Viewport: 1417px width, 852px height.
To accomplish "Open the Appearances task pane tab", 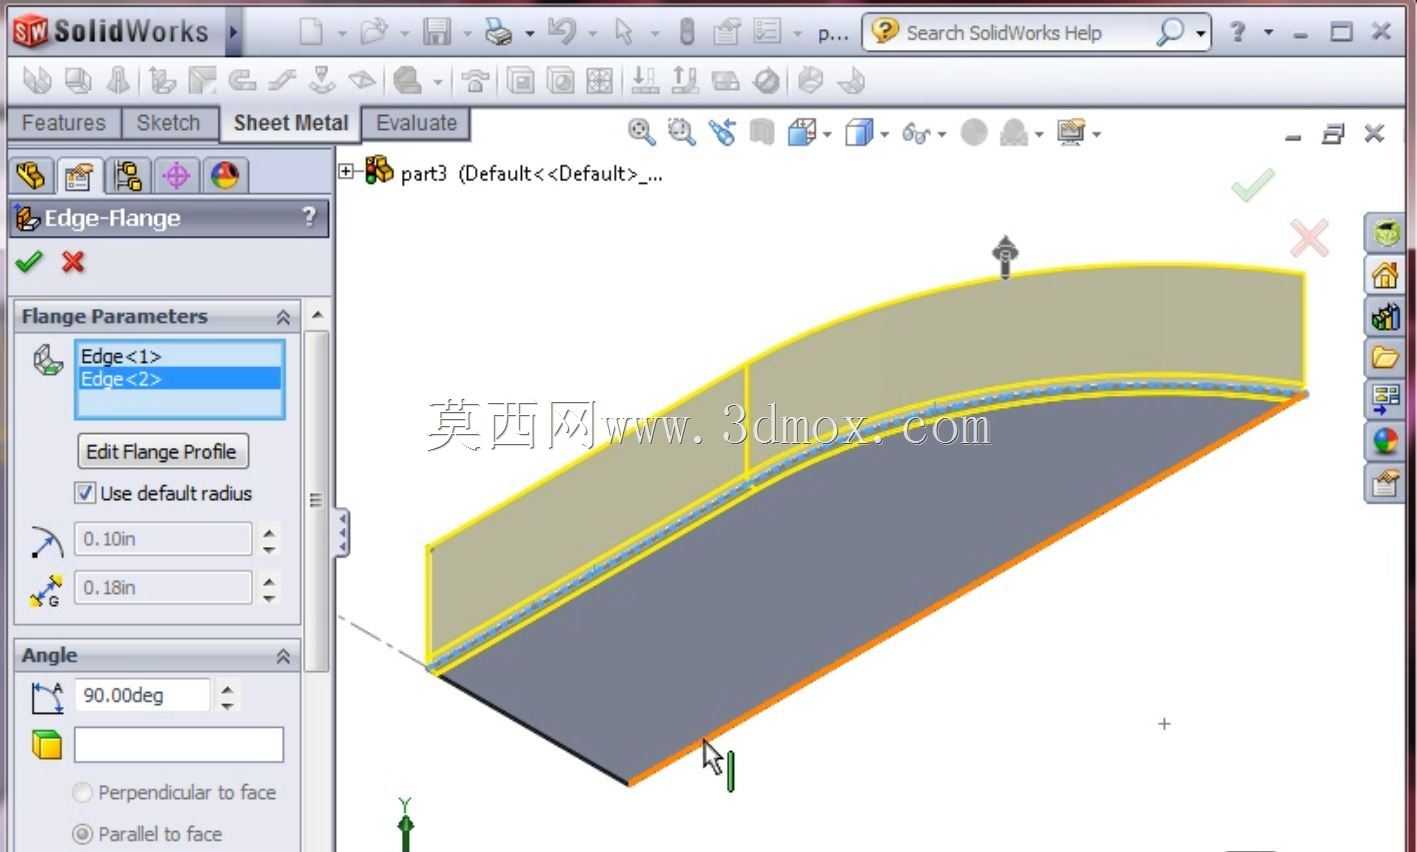I will (x=1385, y=441).
